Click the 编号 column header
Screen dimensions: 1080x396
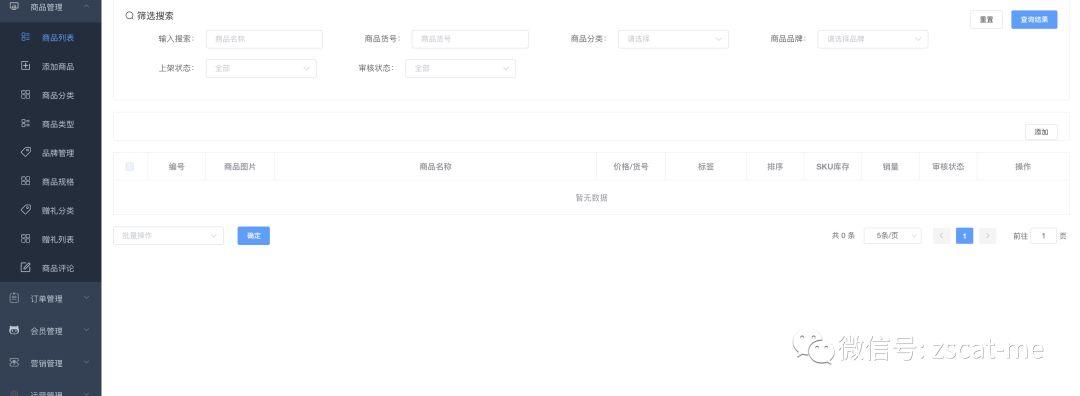(x=176, y=167)
